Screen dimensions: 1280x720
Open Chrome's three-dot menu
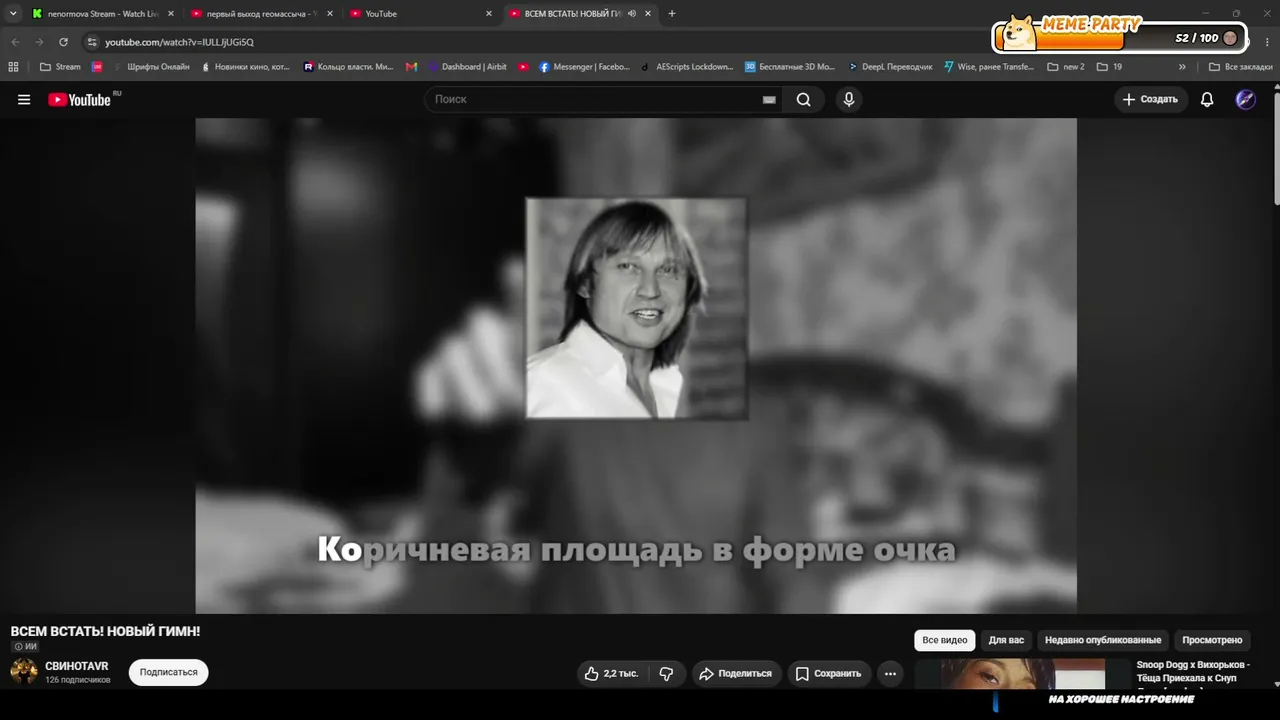pos(1266,42)
